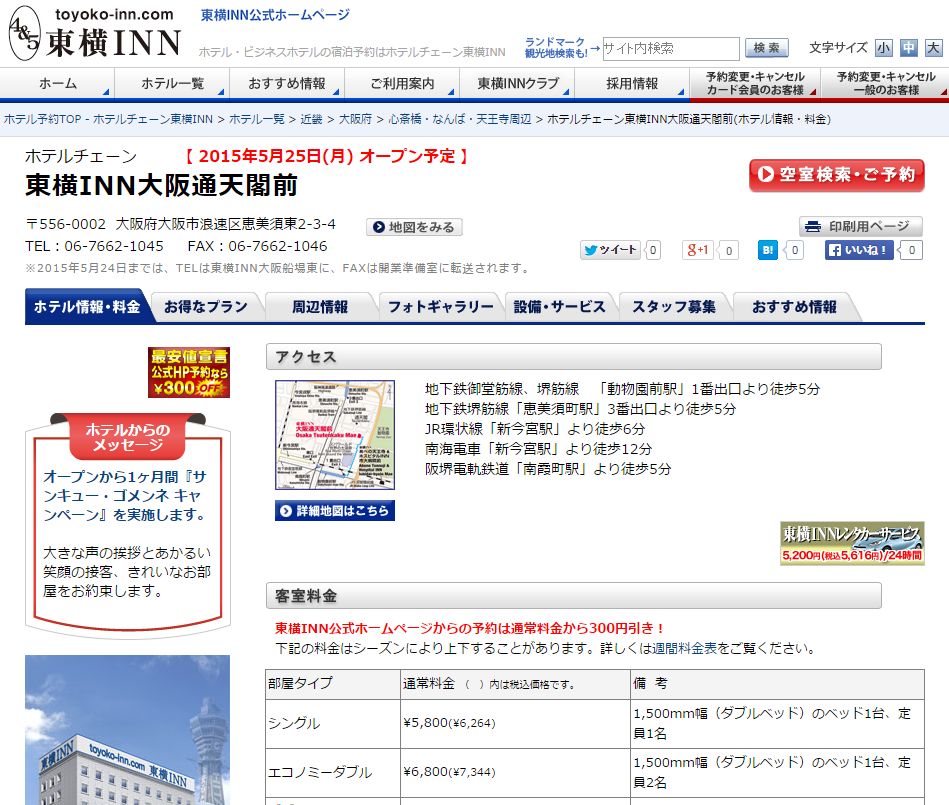The image size is (949, 805).
Task: Open 予約変更・キャンセル カード会員のお客様 menu
Action: click(x=755, y=84)
